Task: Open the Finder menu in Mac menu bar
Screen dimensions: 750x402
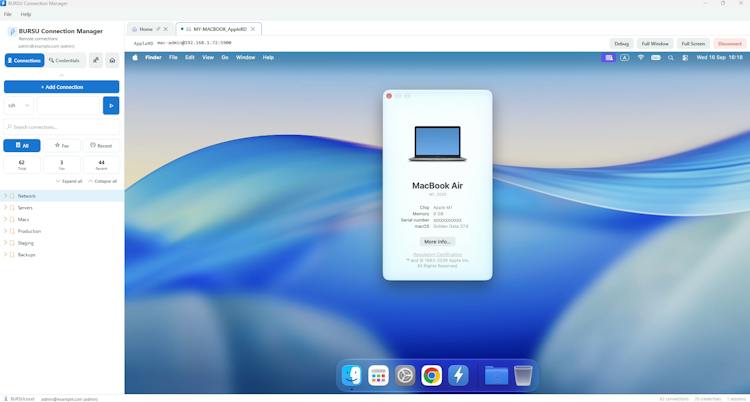Action: pos(153,57)
